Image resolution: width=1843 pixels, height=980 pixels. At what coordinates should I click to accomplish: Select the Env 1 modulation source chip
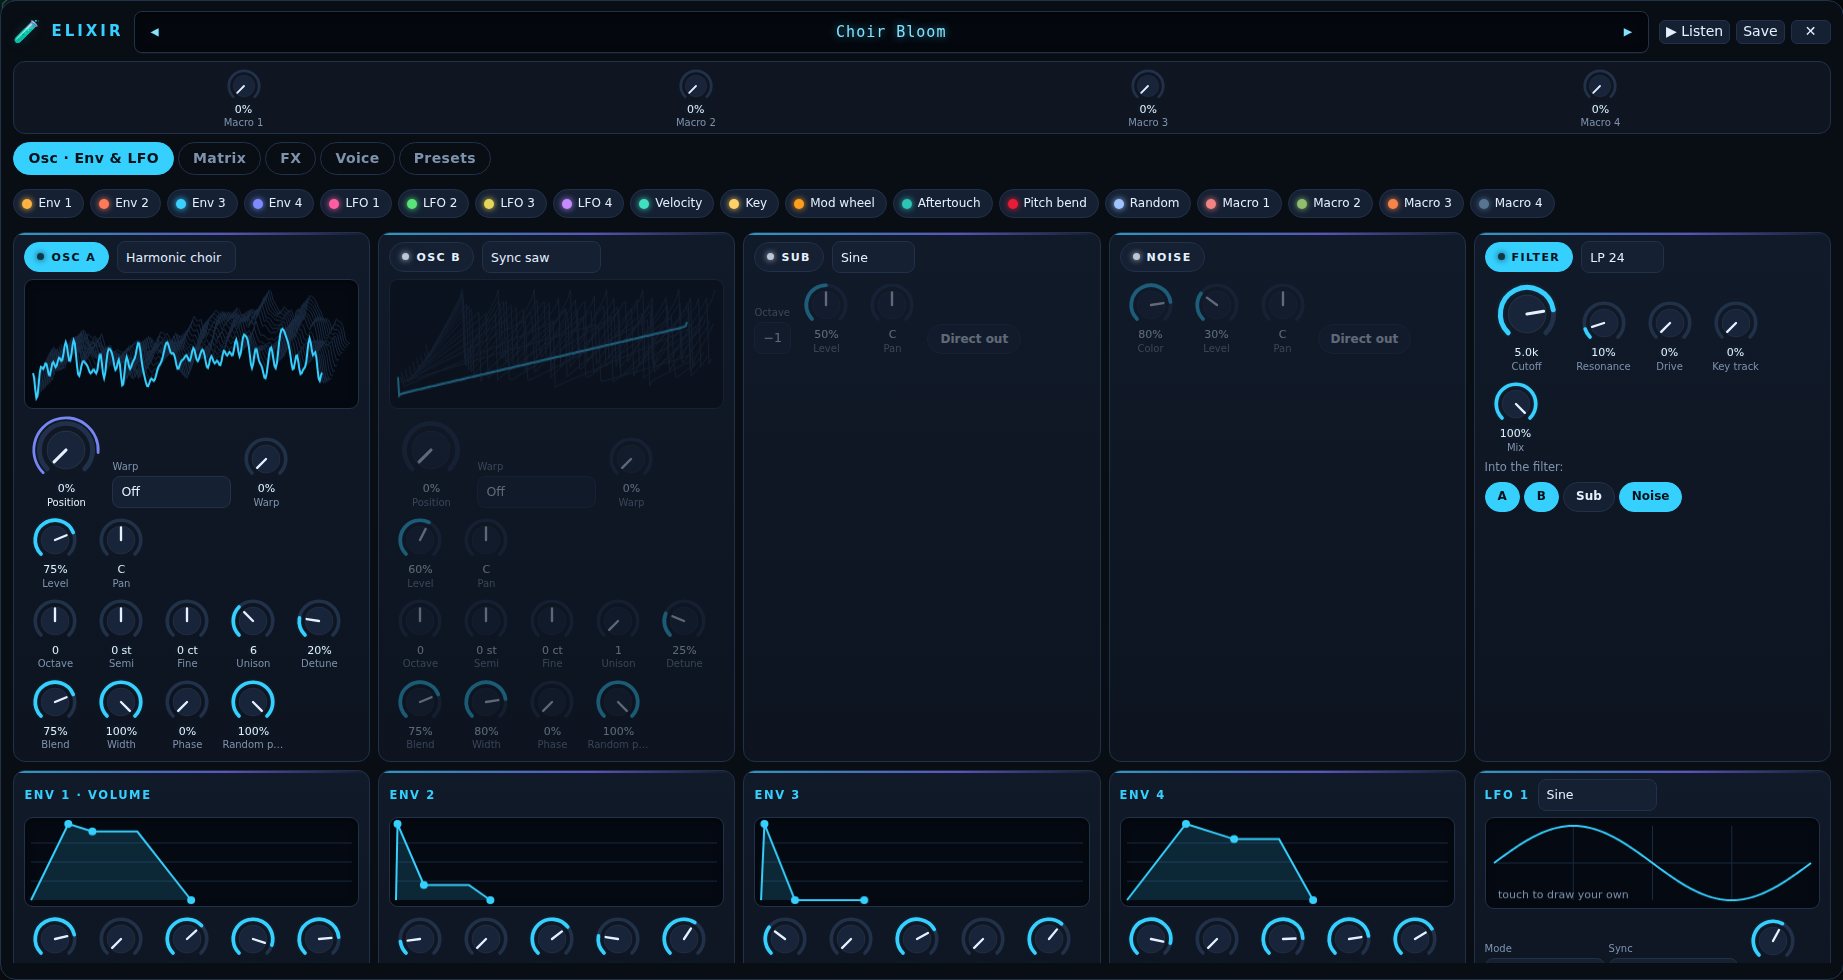pos(48,203)
